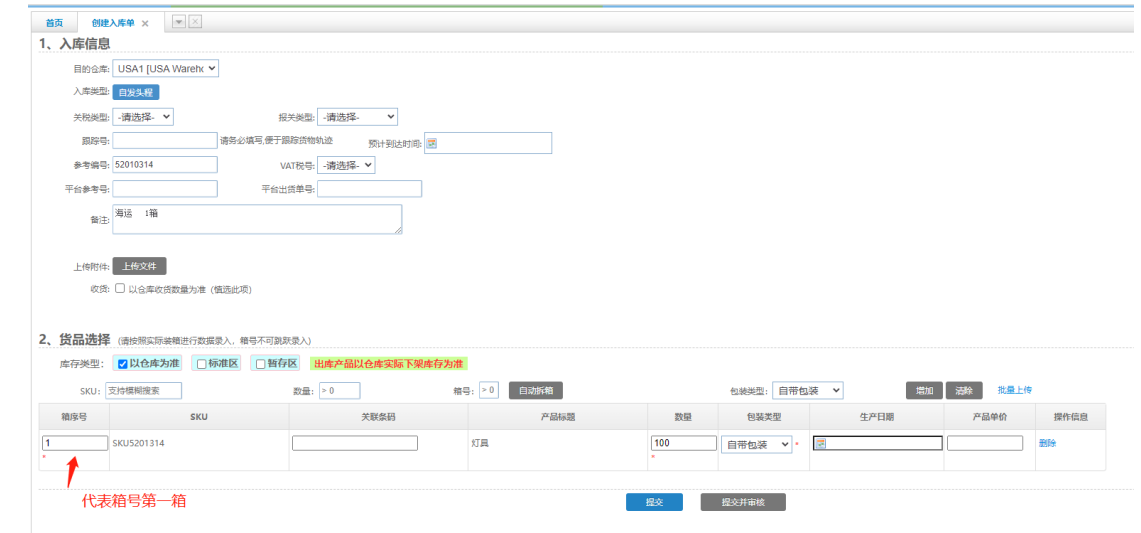The image size is (1141, 533).
Task: Expand the 目的仓库 warehouse dropdown
Action: pos(165,69)
